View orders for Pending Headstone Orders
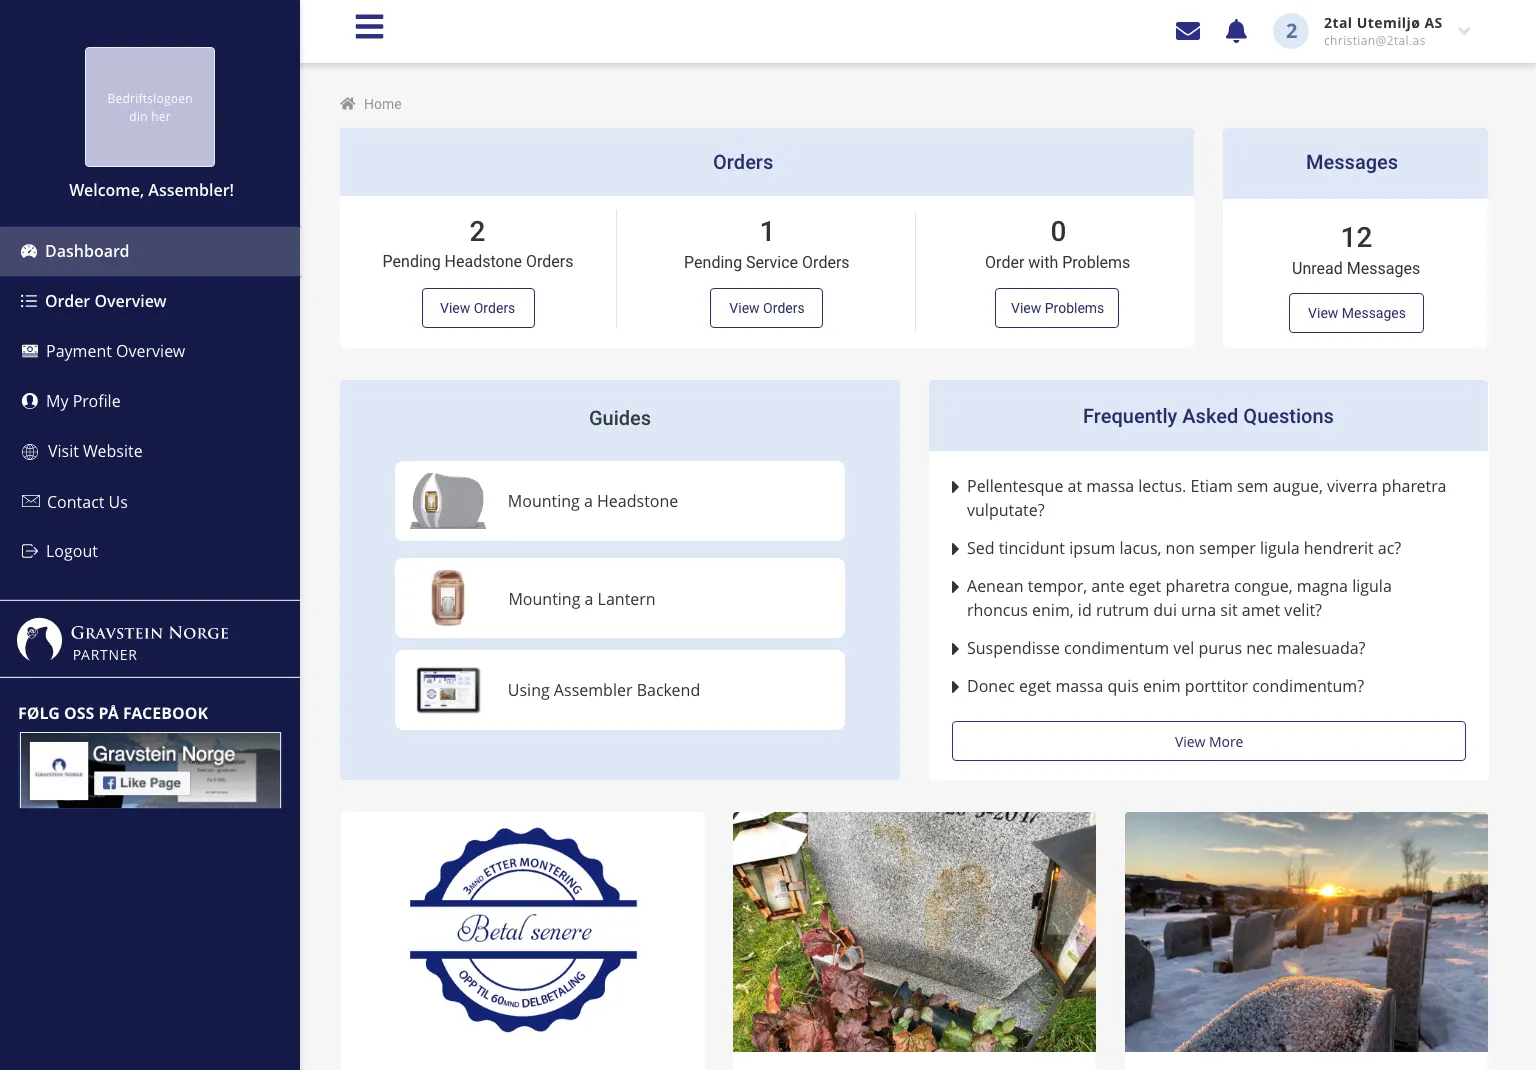This screenshot has width=1536, height=1070. [x=478, y=308]
